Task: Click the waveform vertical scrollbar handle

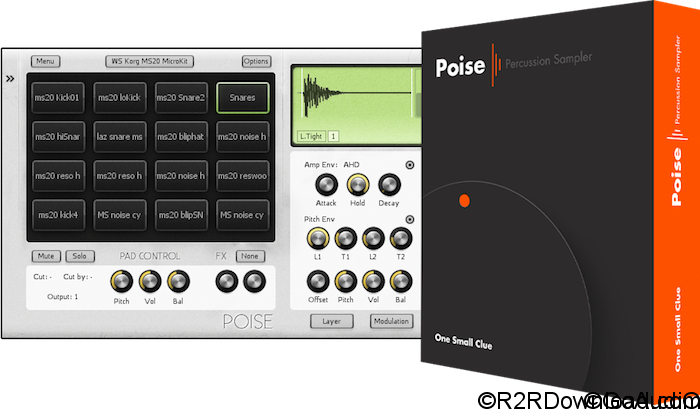Action: [x=419, y=104]
